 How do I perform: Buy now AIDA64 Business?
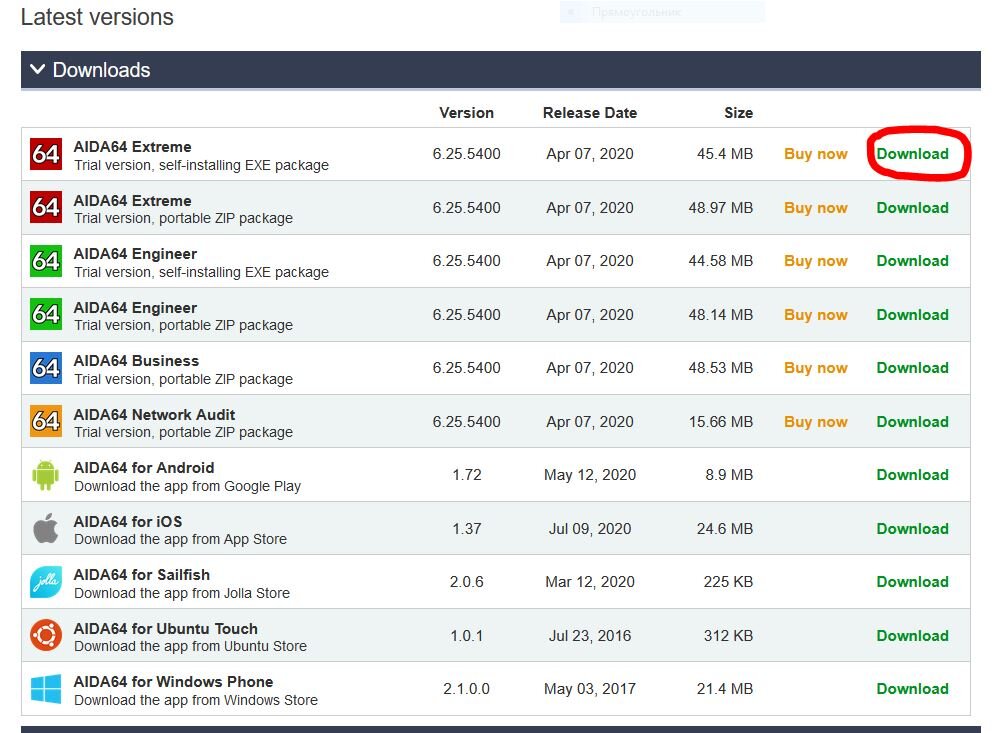click(816, 368)
